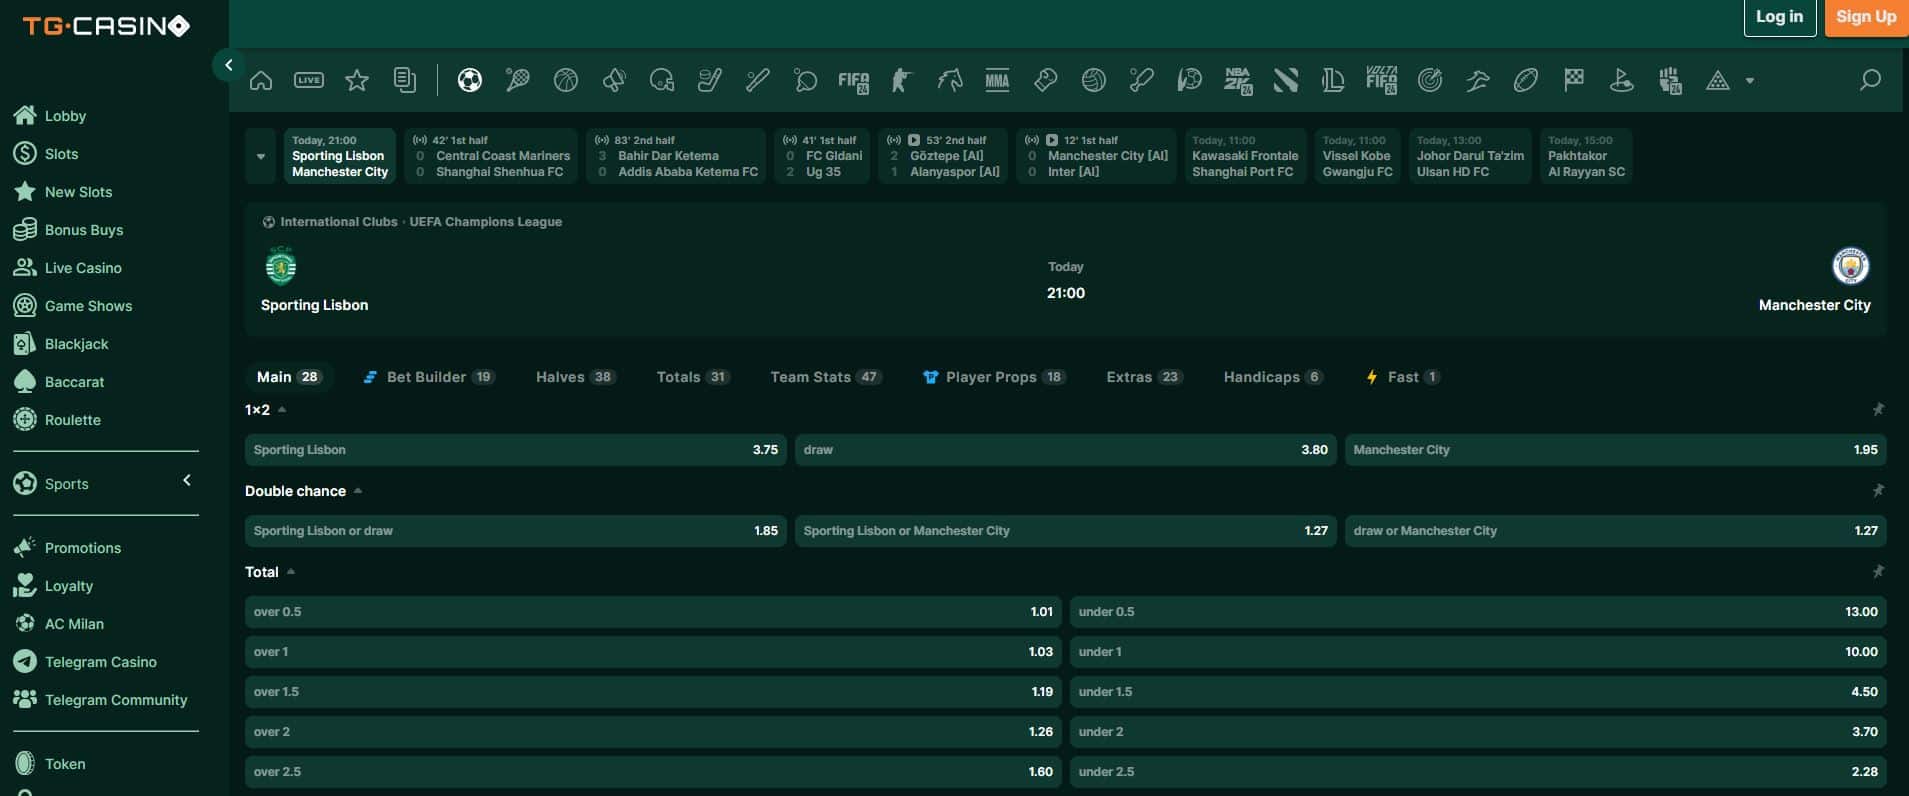The width and height of the screenshot is (1909, 796).
Task: Open the Live Casino sidebar link
Action: click(83, 268)
